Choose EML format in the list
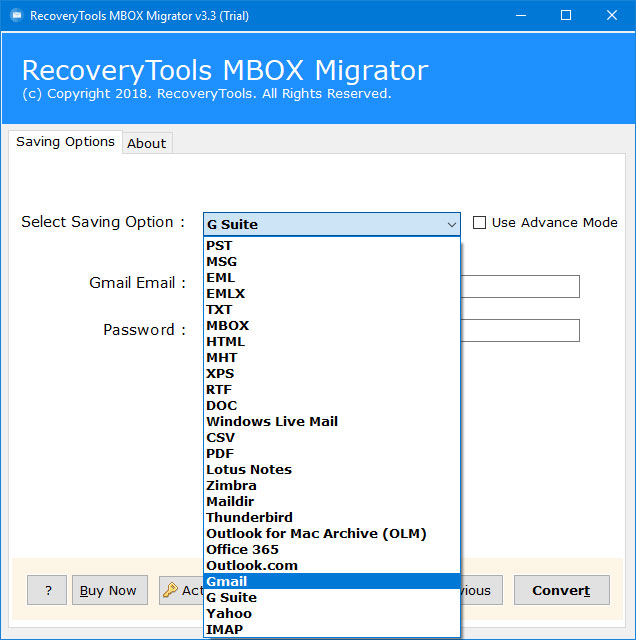Image resolution: width=636 pixels, height=640 pixels. [x=332, y=278]
